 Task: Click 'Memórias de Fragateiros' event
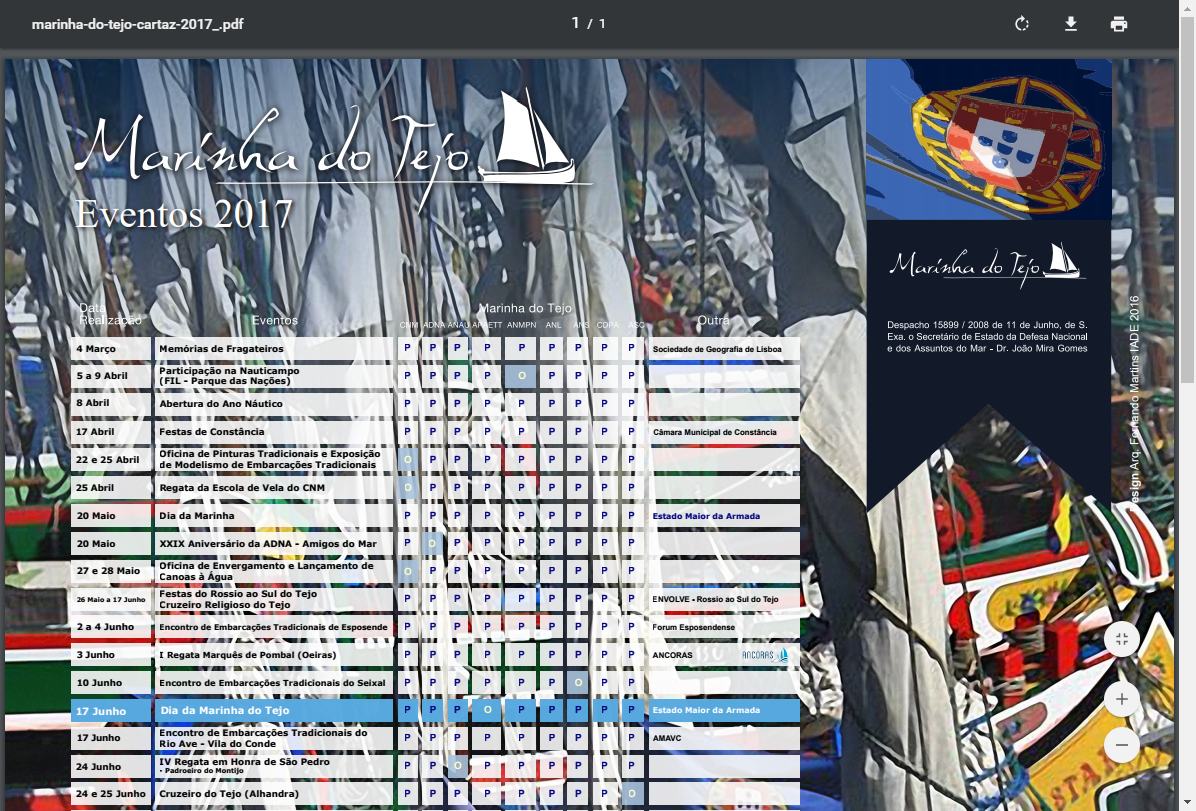pyautogui.click(x=221, y=349)
